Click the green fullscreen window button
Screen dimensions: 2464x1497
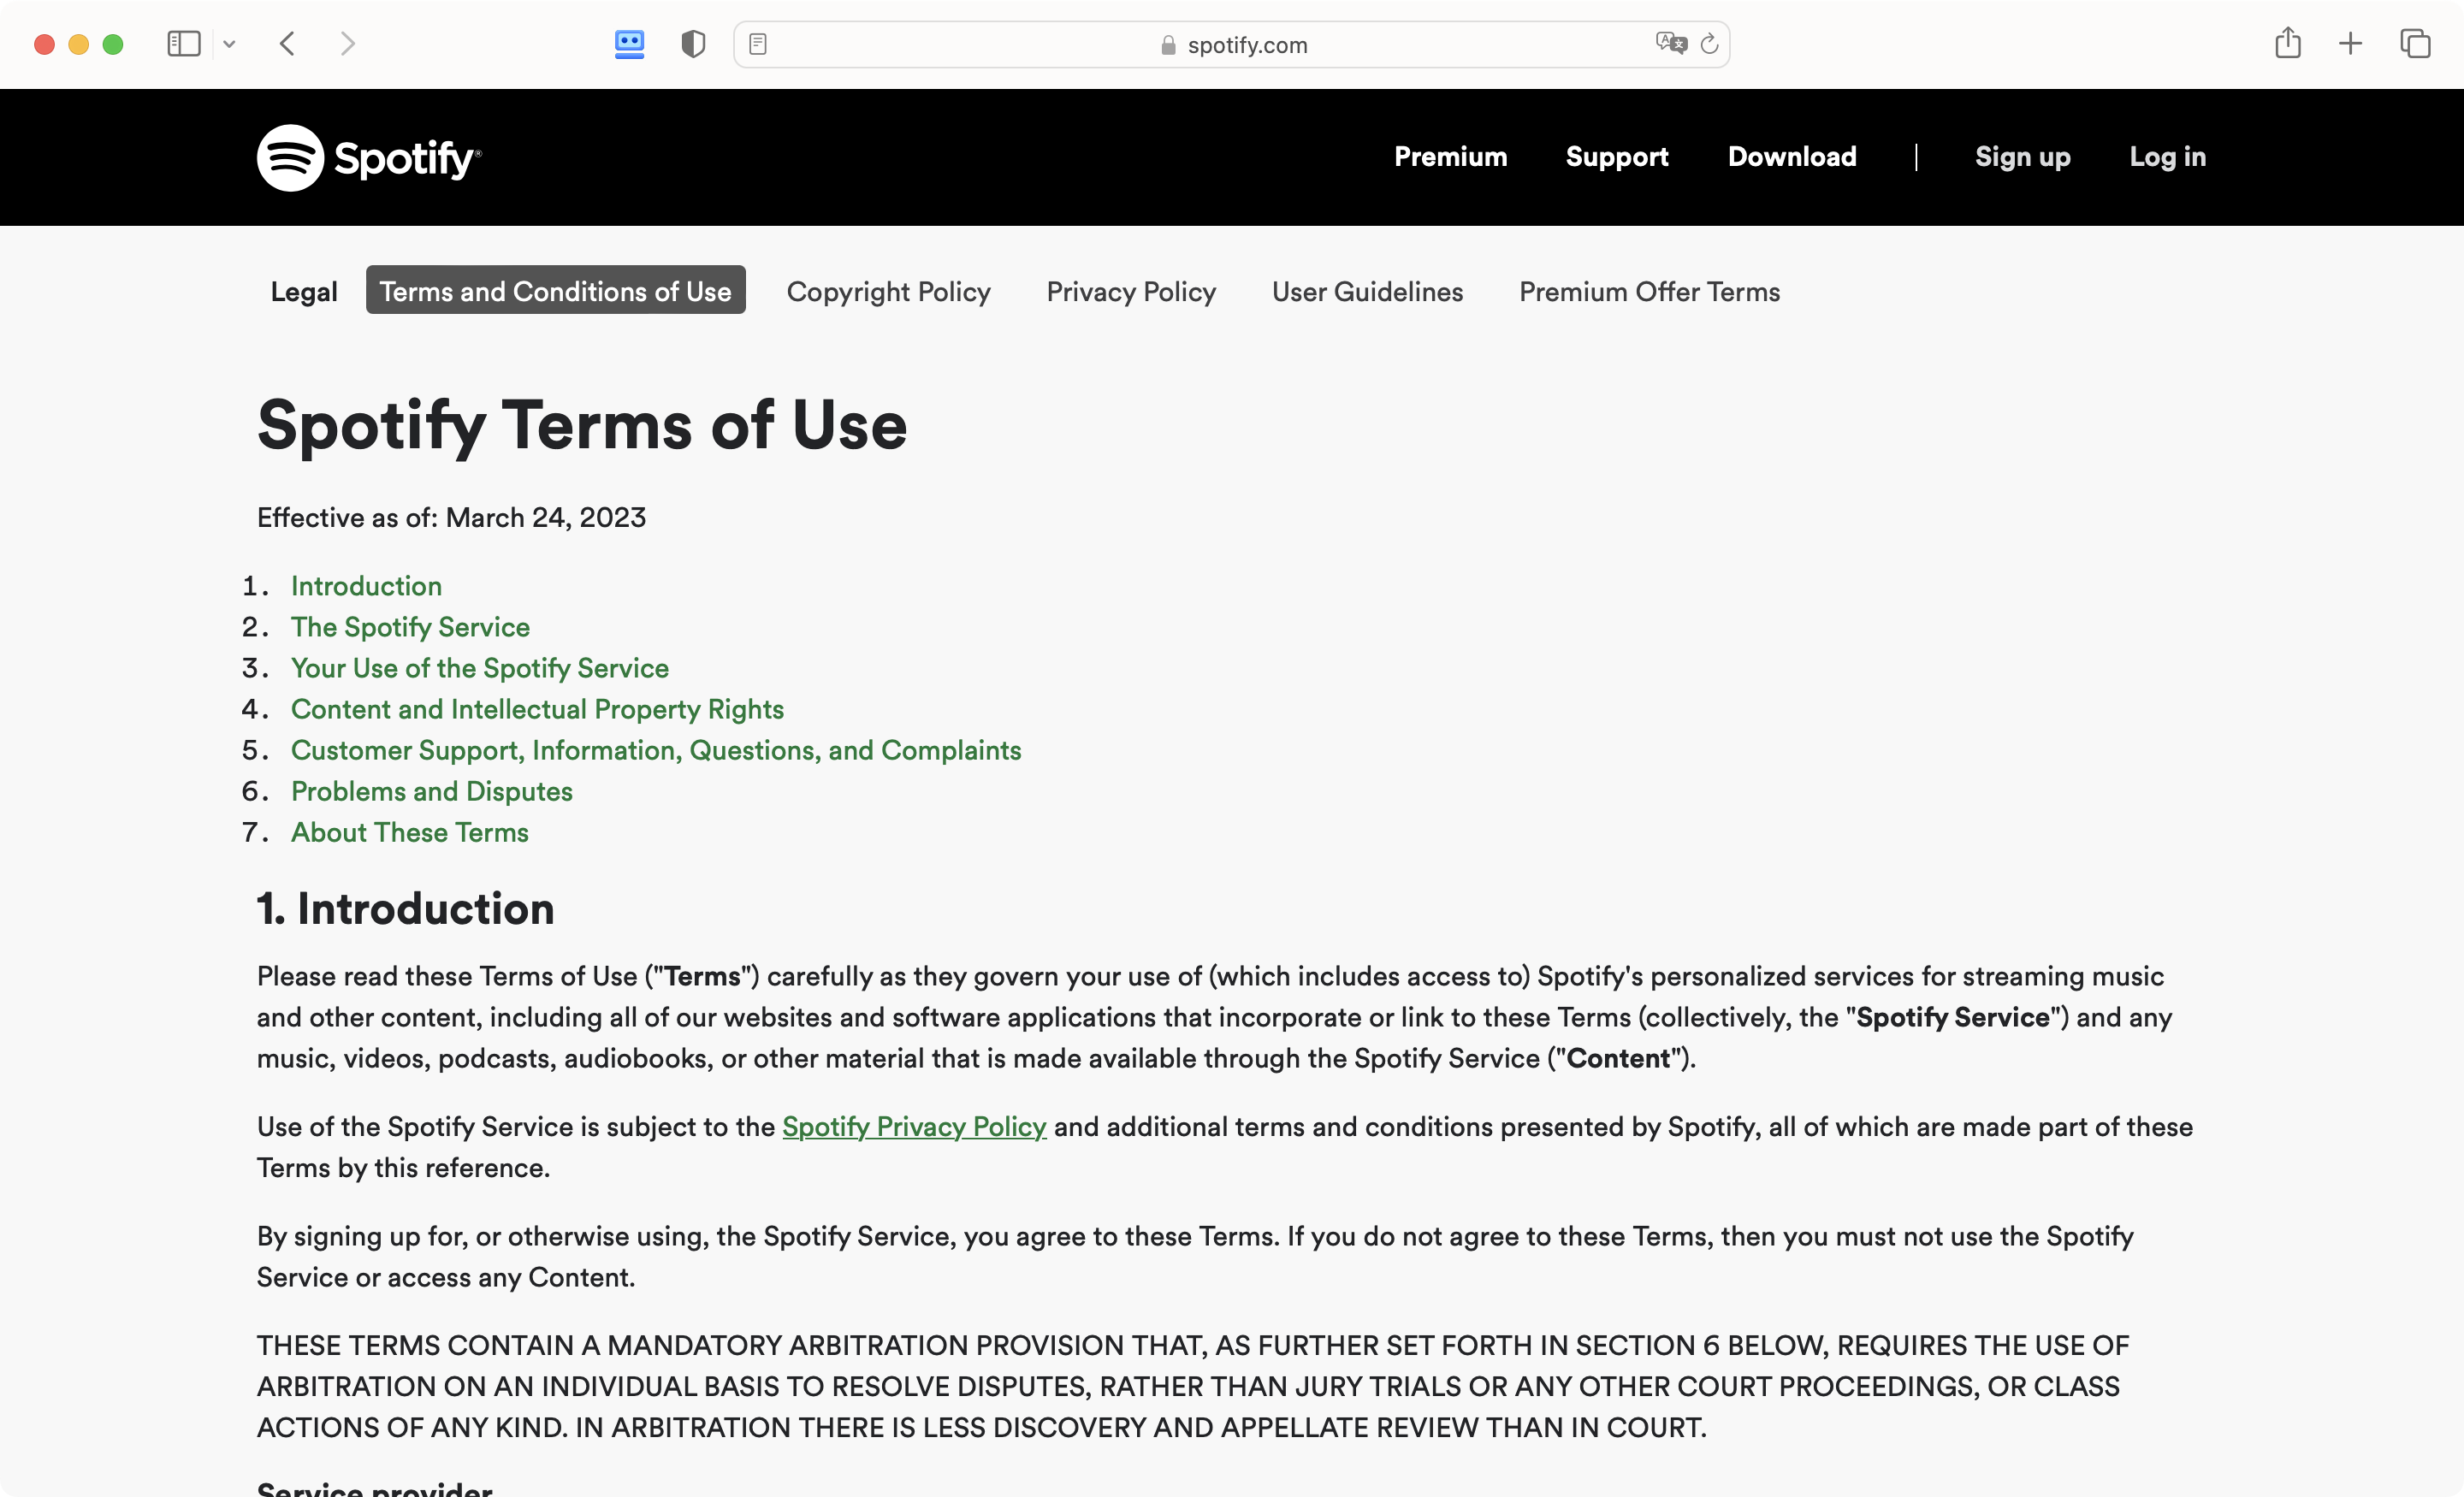113,44
